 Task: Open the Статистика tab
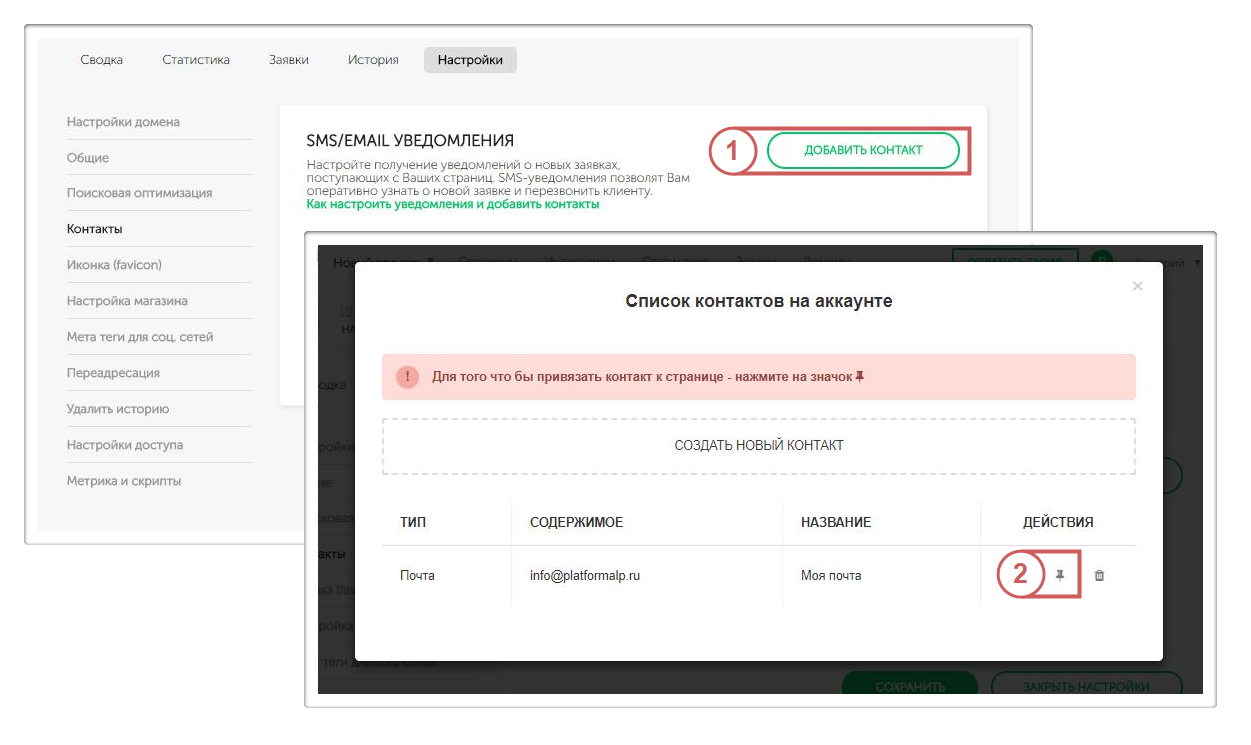(196, 60)
